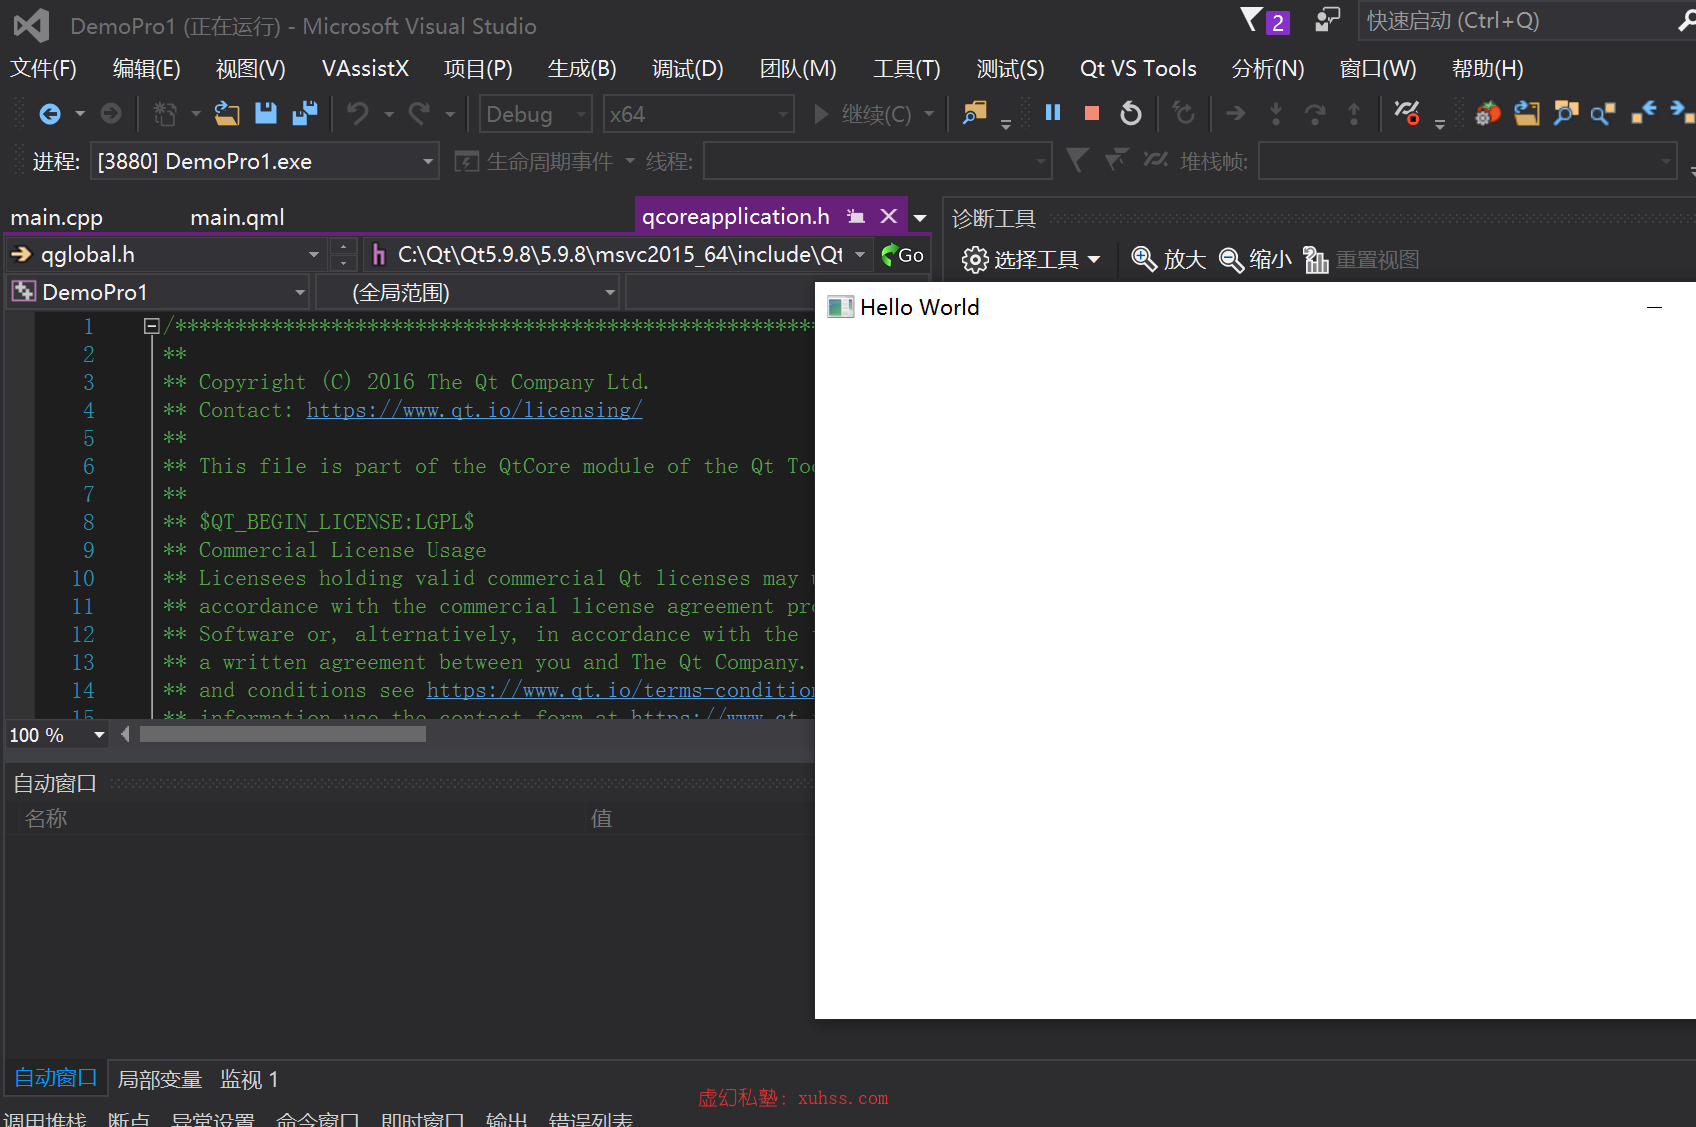The image size is (1696, 1127).
Task: Click the Save All icon in toolbar
Action: tap(305, 114)
